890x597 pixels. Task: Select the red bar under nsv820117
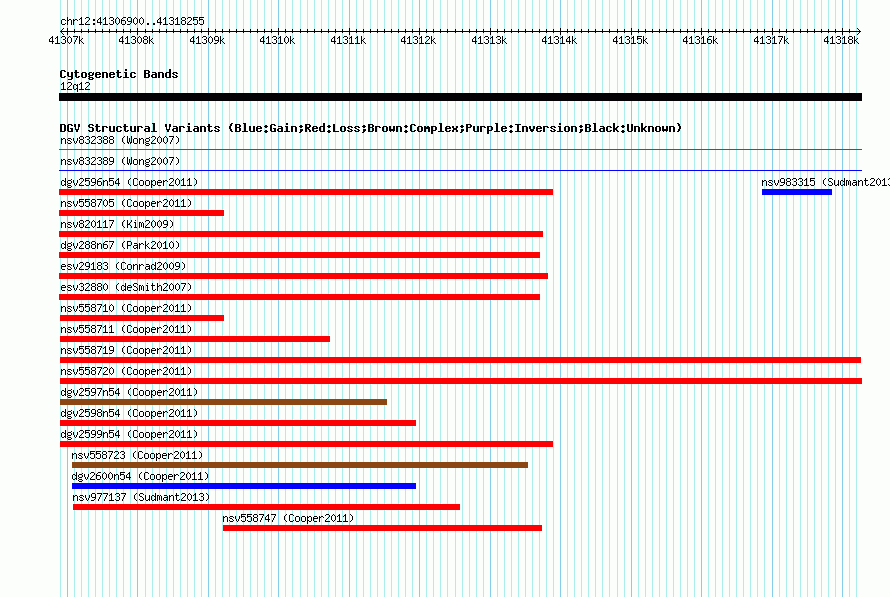[301, 234]
